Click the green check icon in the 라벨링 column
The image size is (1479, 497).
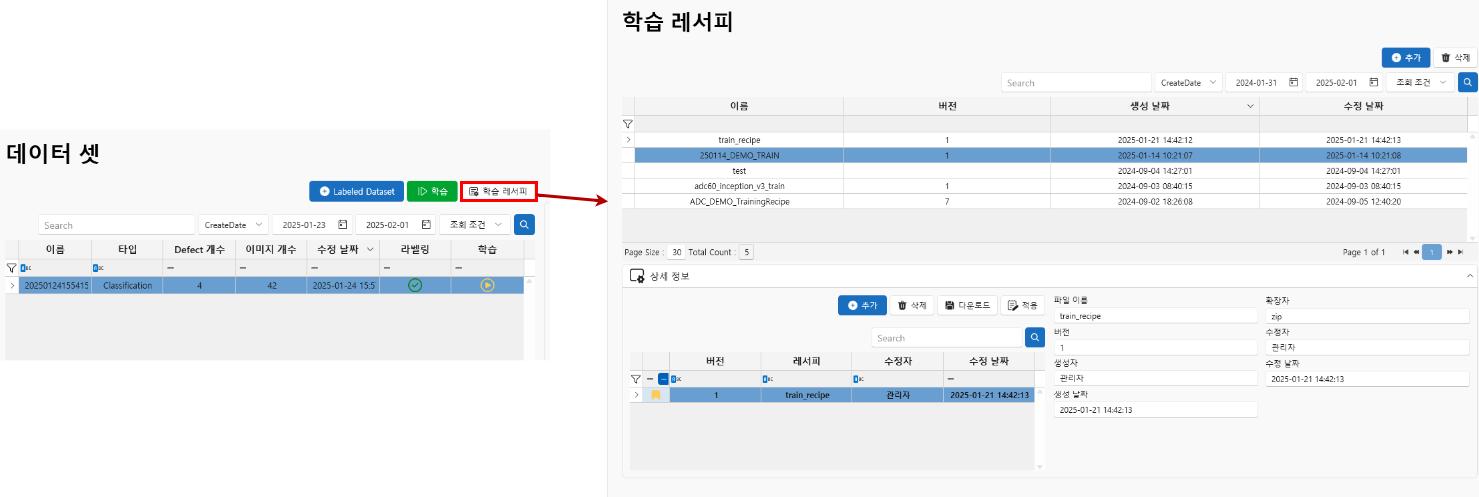(x=415, y=285)
